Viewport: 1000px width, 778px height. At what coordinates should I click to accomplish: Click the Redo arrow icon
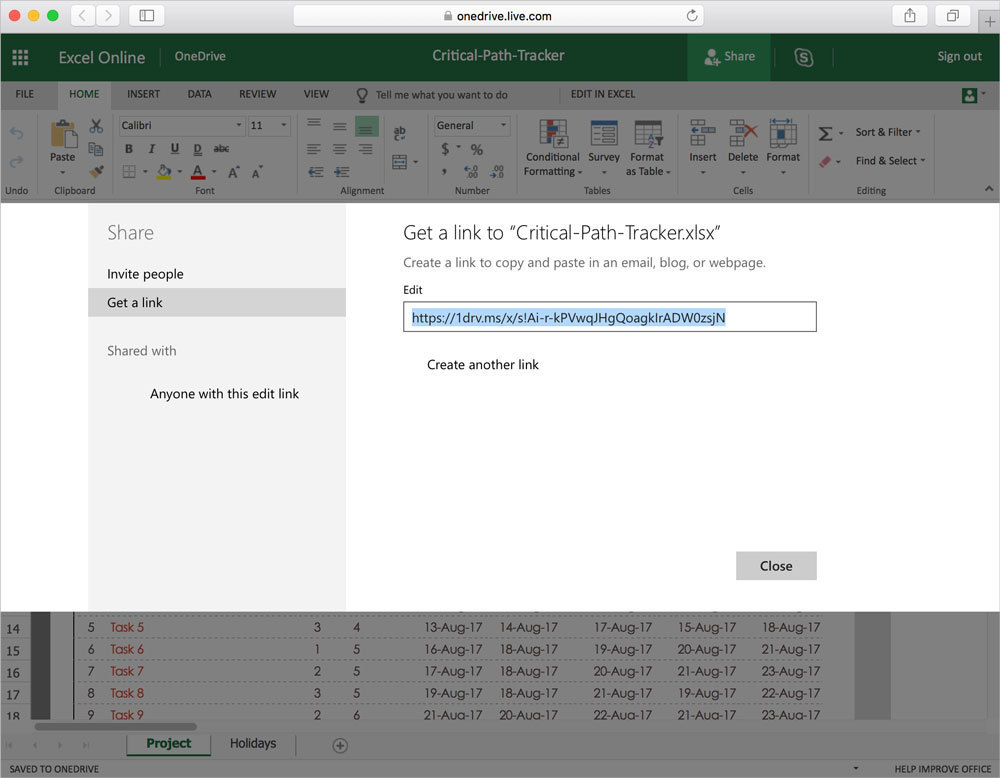click(x=17, y=161)
